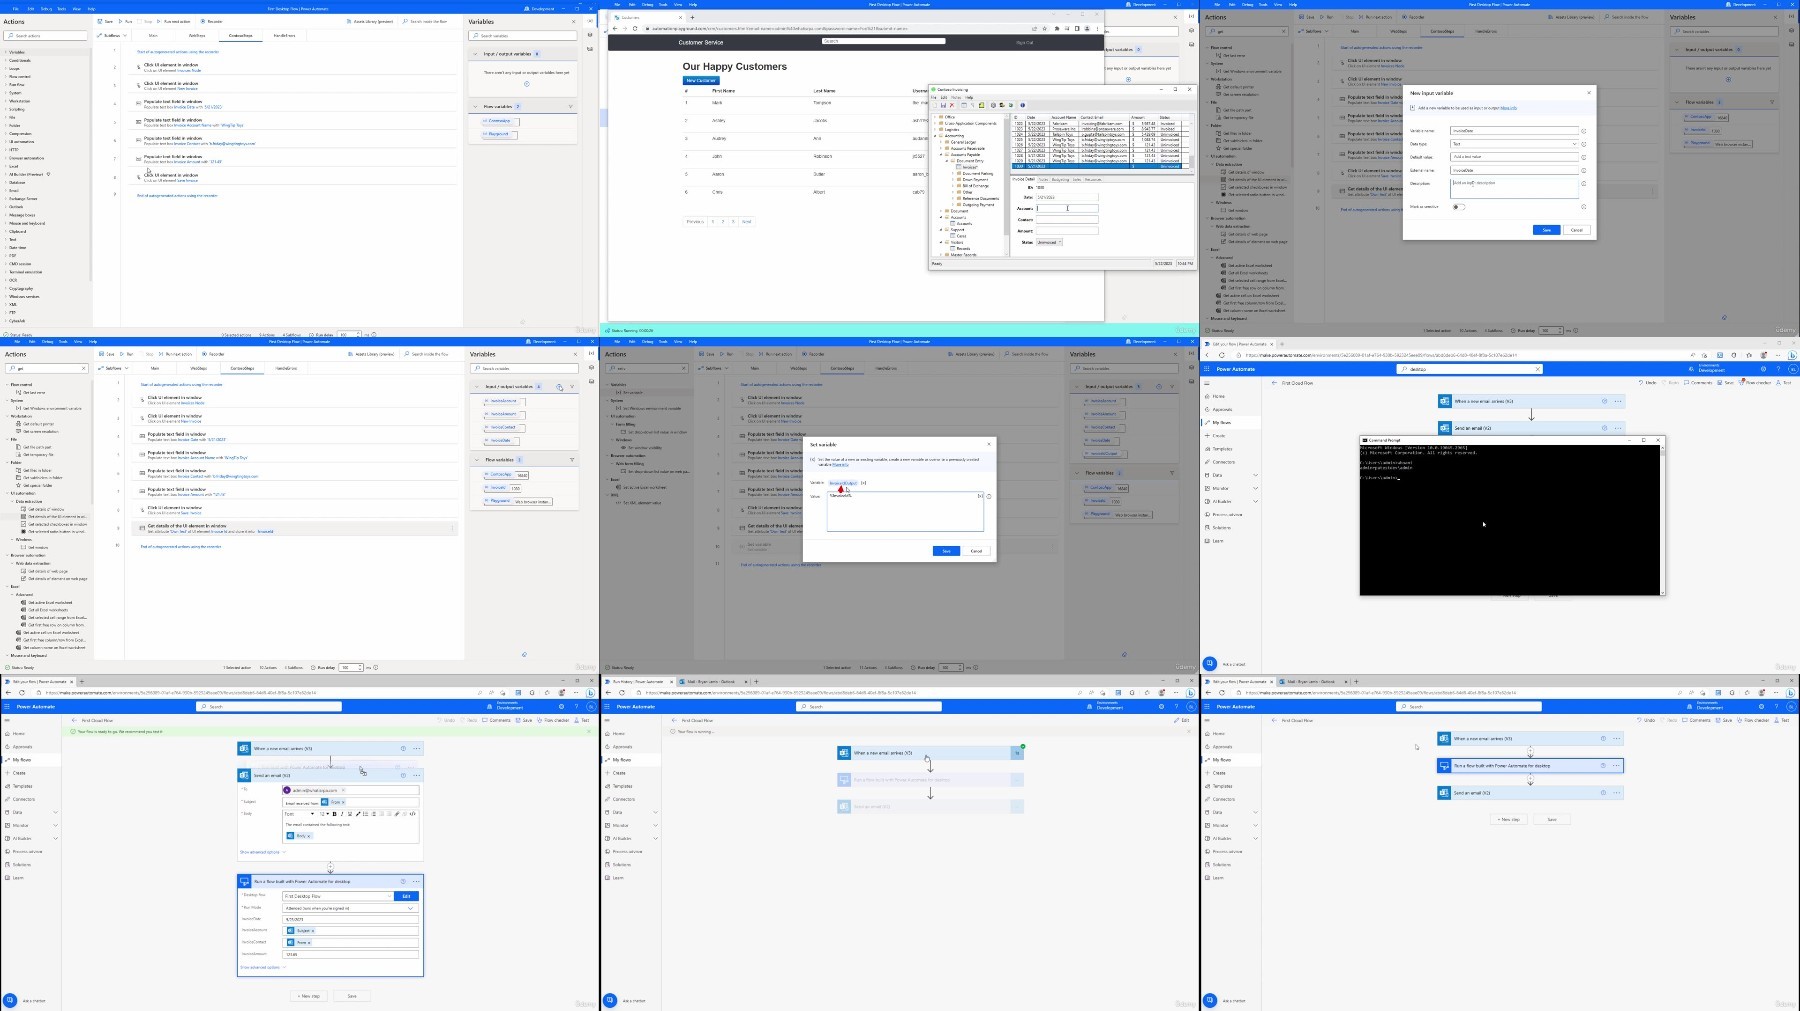
Task: Open the ellipsis on 'When a new email arrives' beside Command Prompt
Action: pyautogui.click(x=1618, y=401)
